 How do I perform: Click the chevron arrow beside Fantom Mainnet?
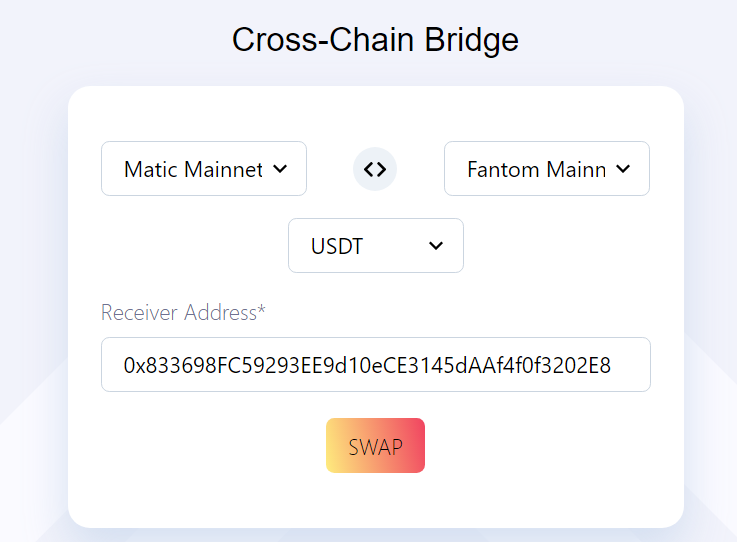click(623, 169)
